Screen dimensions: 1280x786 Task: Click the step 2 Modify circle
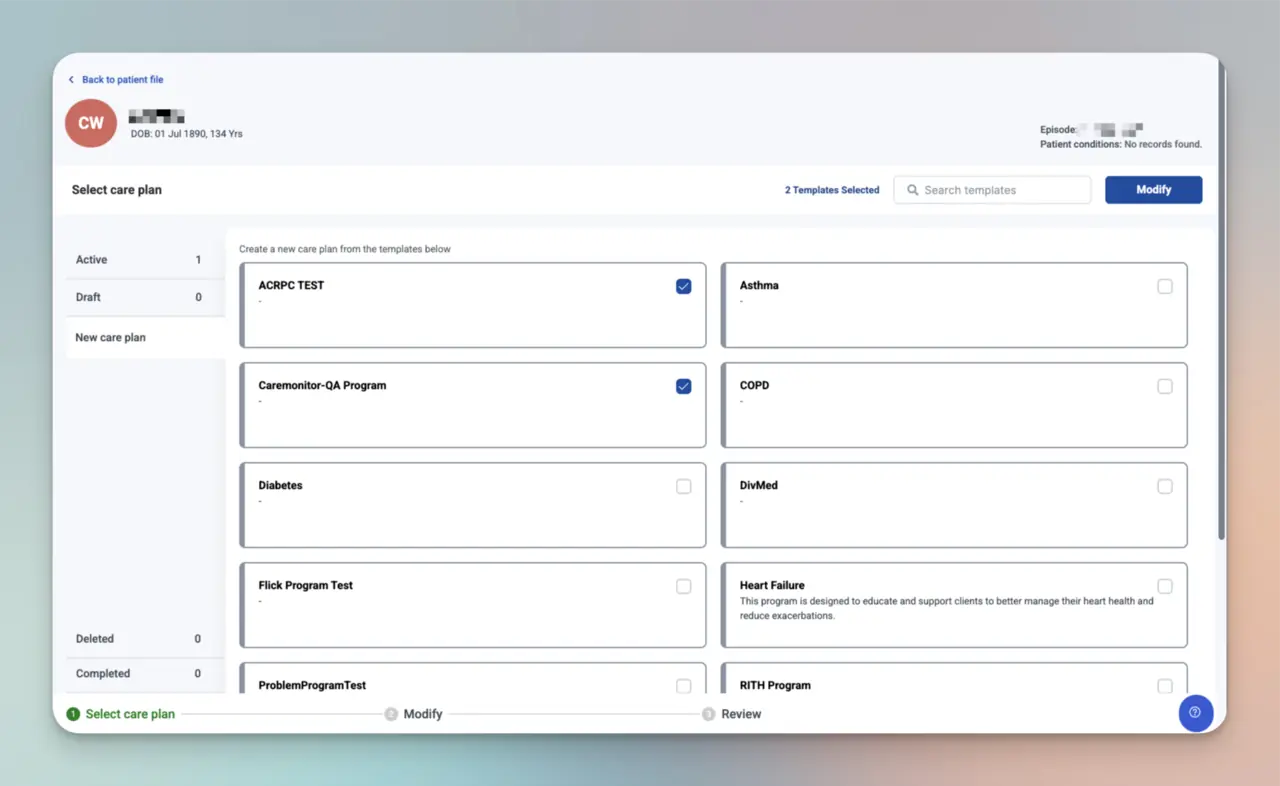click(391, 714)
